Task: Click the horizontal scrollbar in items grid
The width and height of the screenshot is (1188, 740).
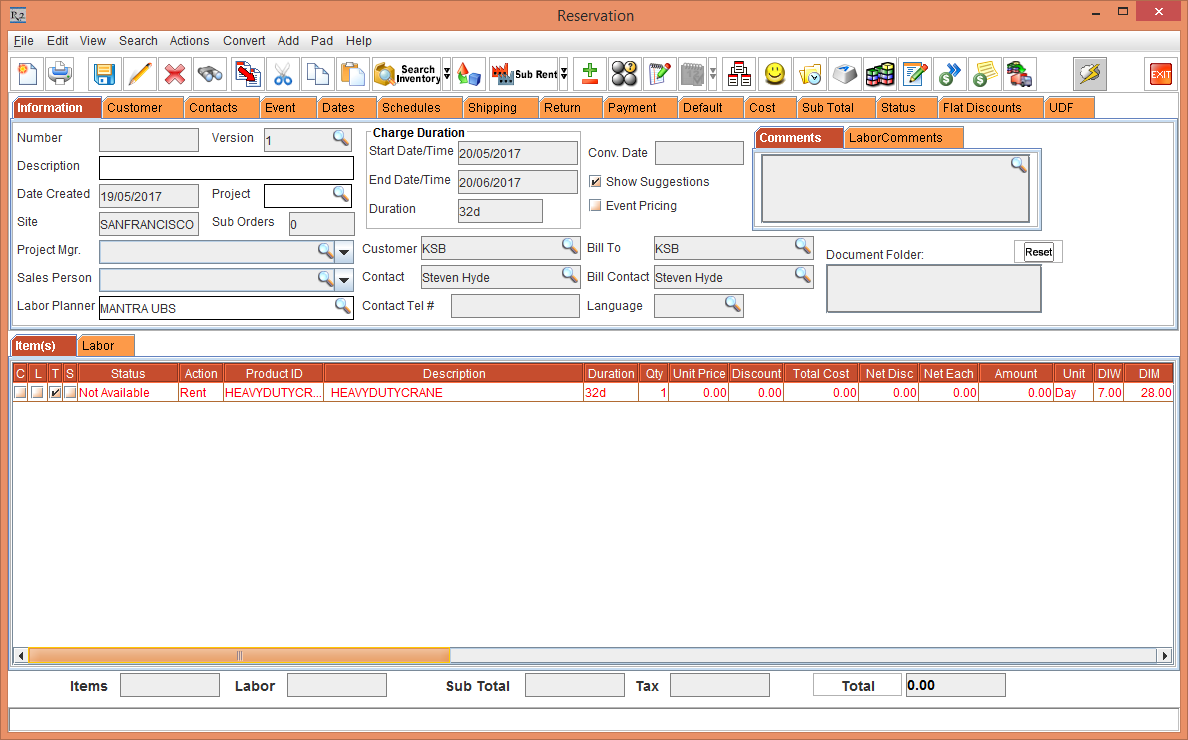Action: pos(239,656)
